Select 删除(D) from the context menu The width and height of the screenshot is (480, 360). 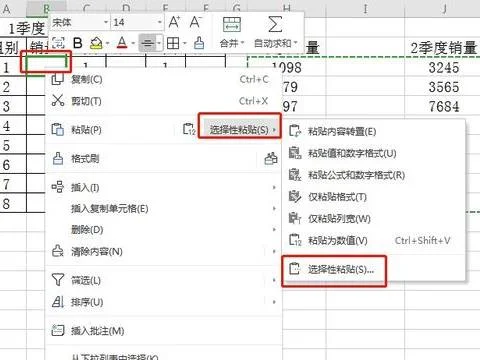[163, 230]
